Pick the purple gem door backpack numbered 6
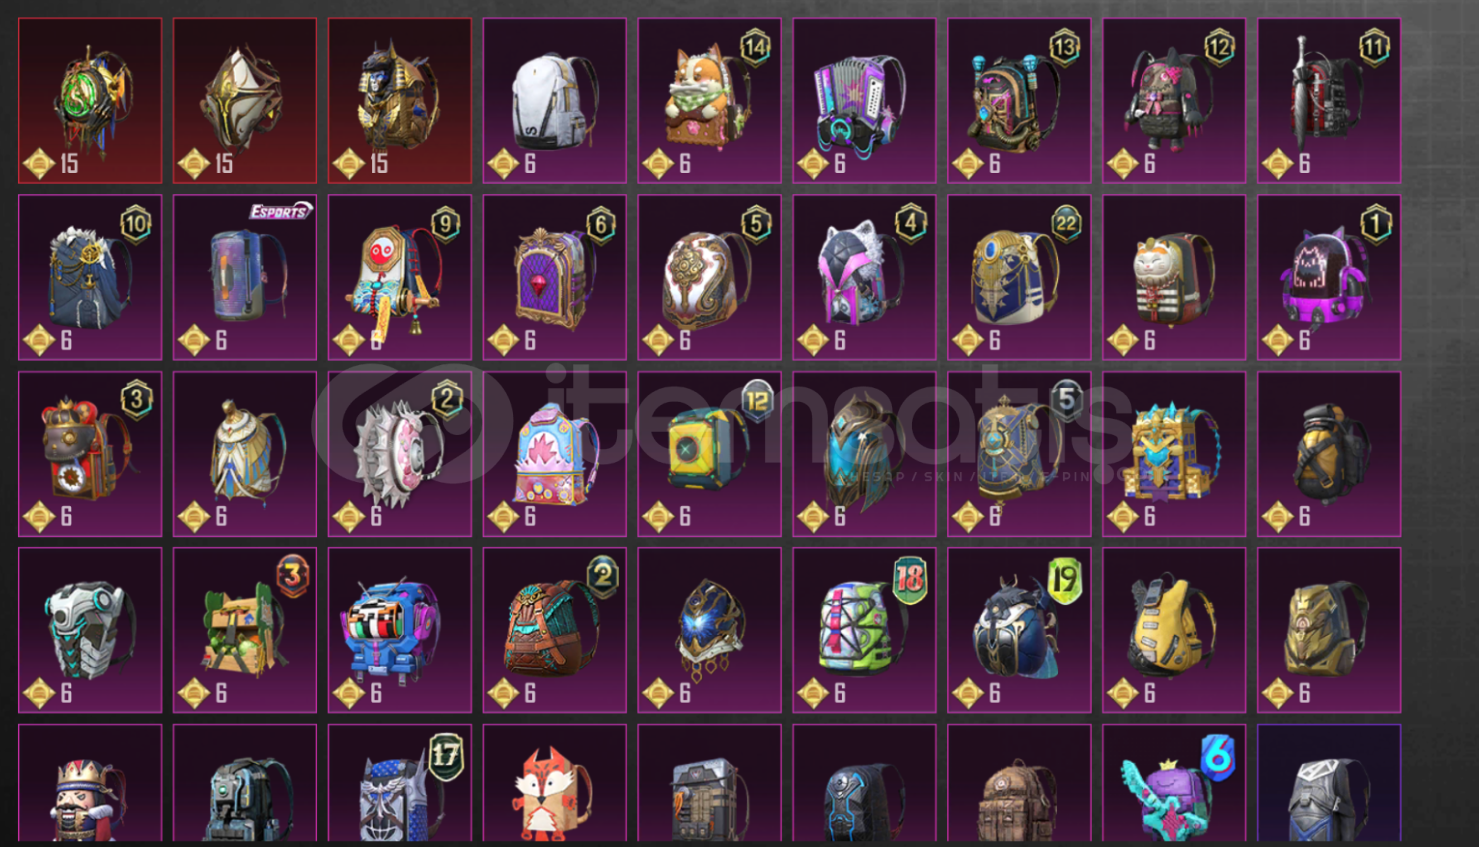 coord(554,277)
